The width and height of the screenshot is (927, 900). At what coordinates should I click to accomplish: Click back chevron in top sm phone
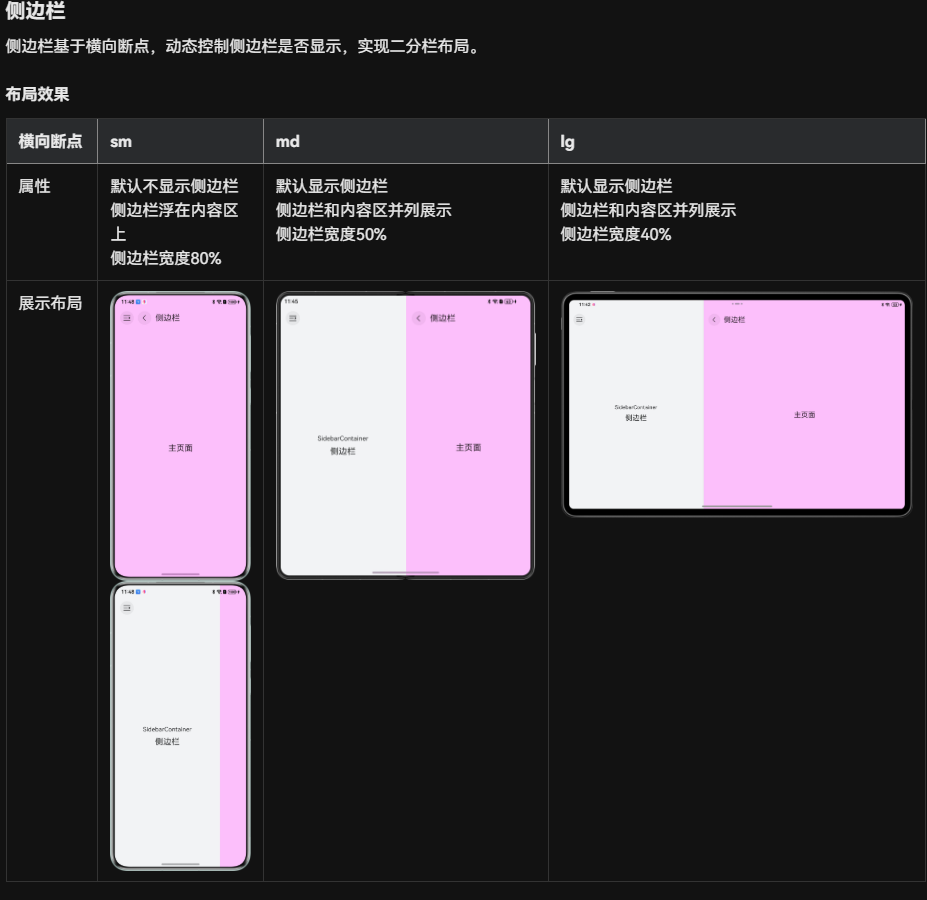coord(144,318)
